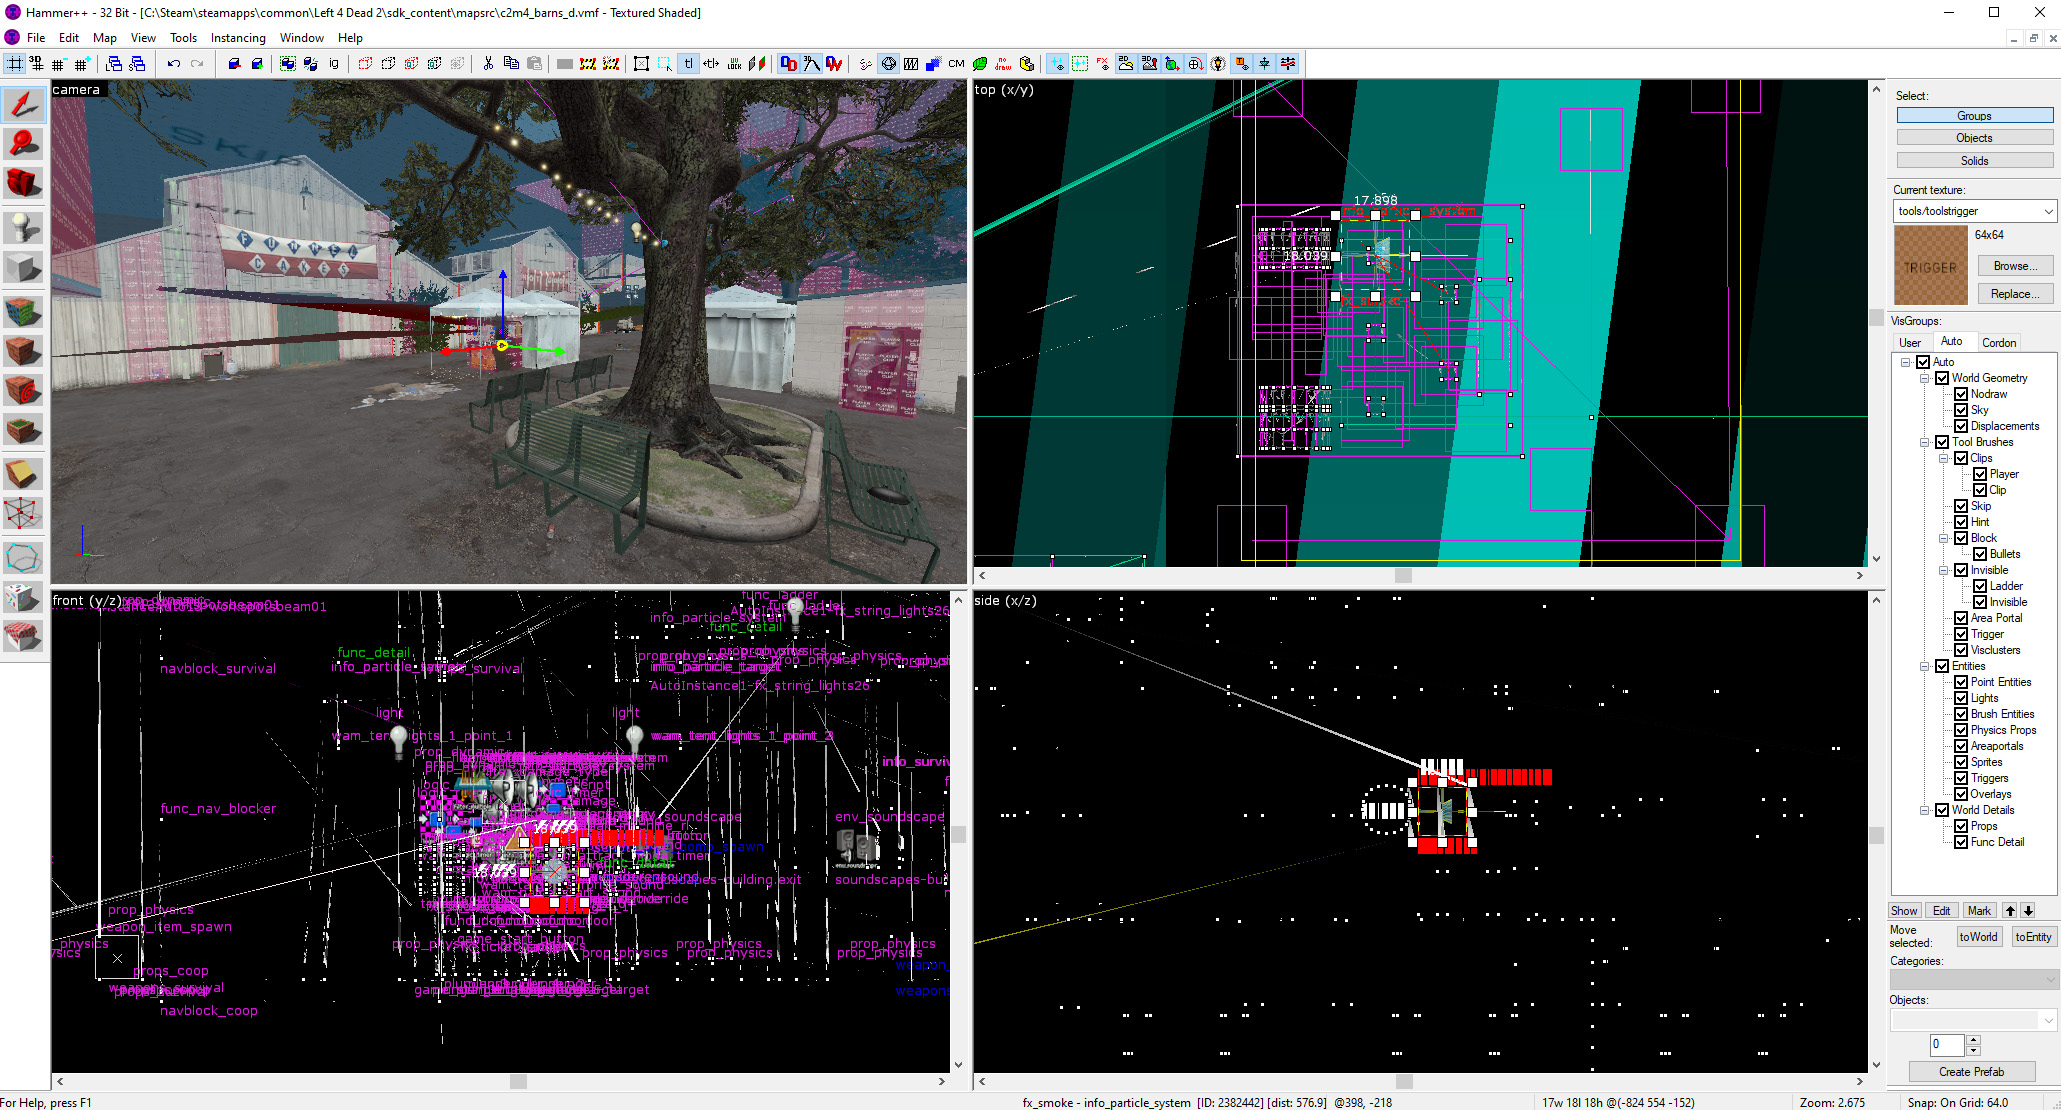2061x1110 pixels.
Task: Collapse the Invisible node
Action: tap(1944, 570)
